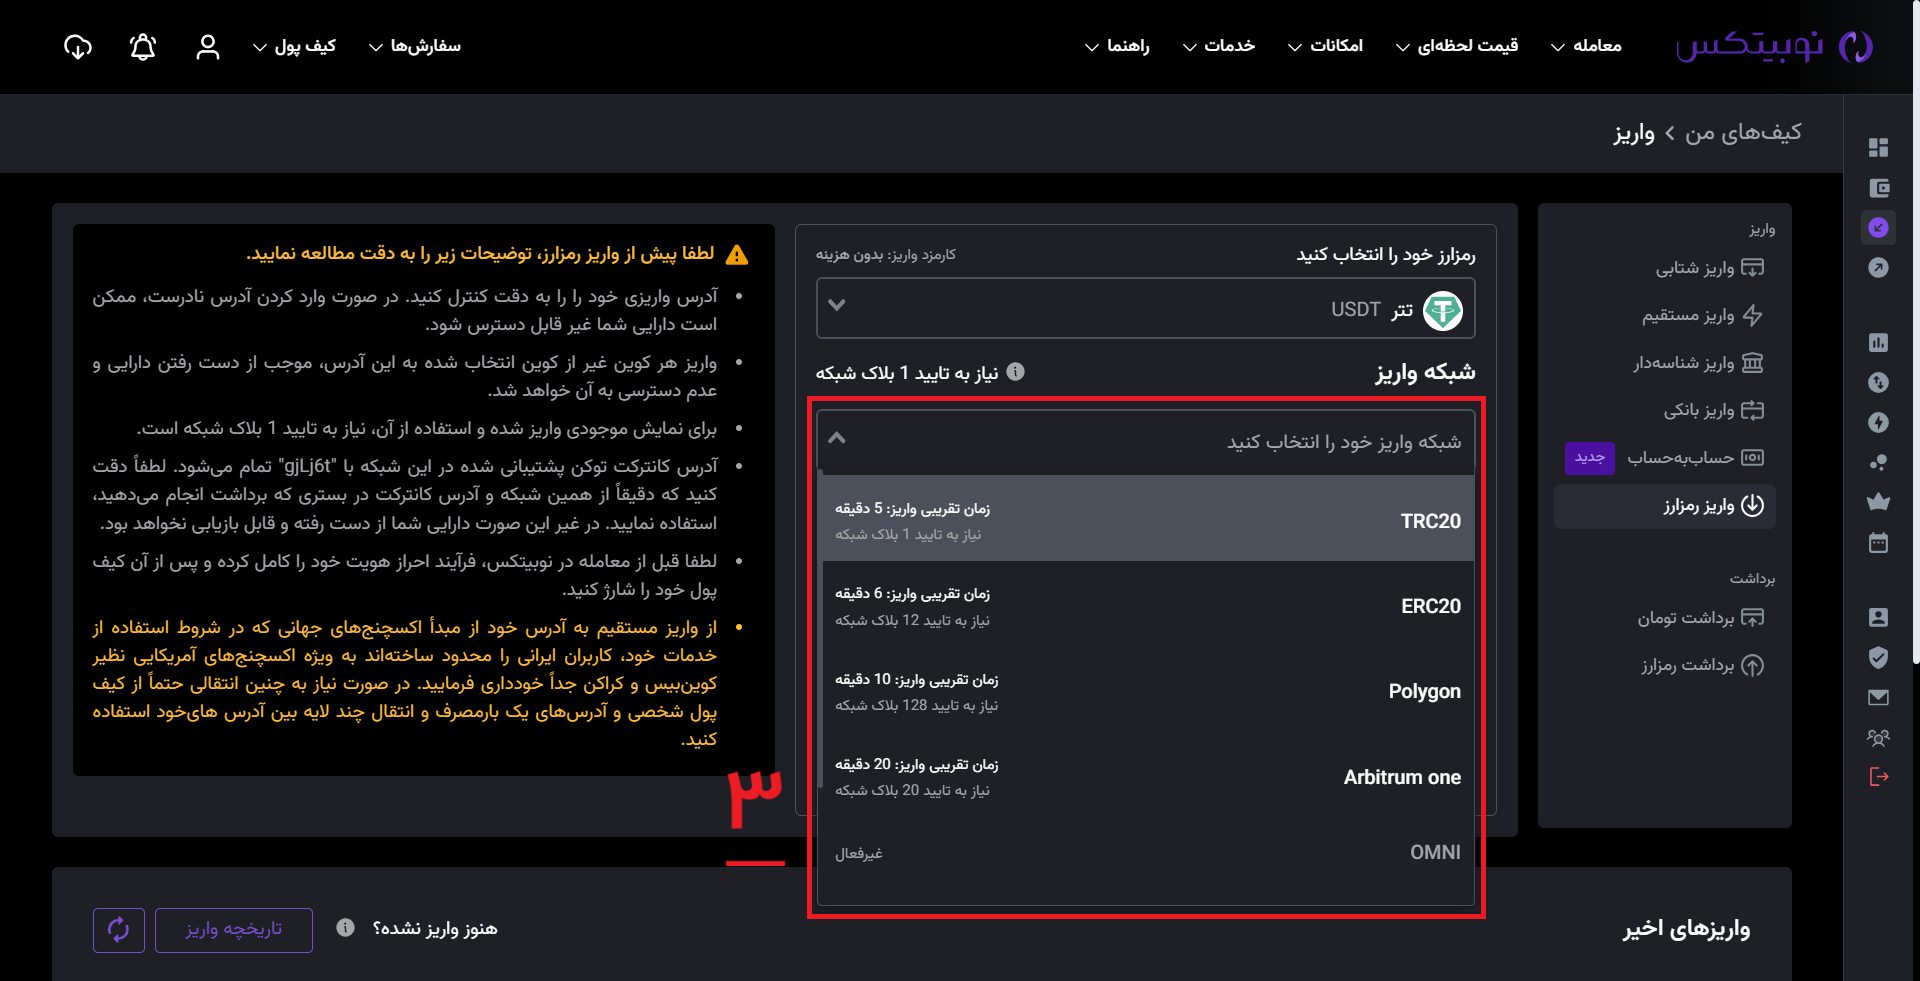This screenshot has width=1920, height=981.
Task: Click the Tether USDT coin logo
Action: click(1442, 310)
